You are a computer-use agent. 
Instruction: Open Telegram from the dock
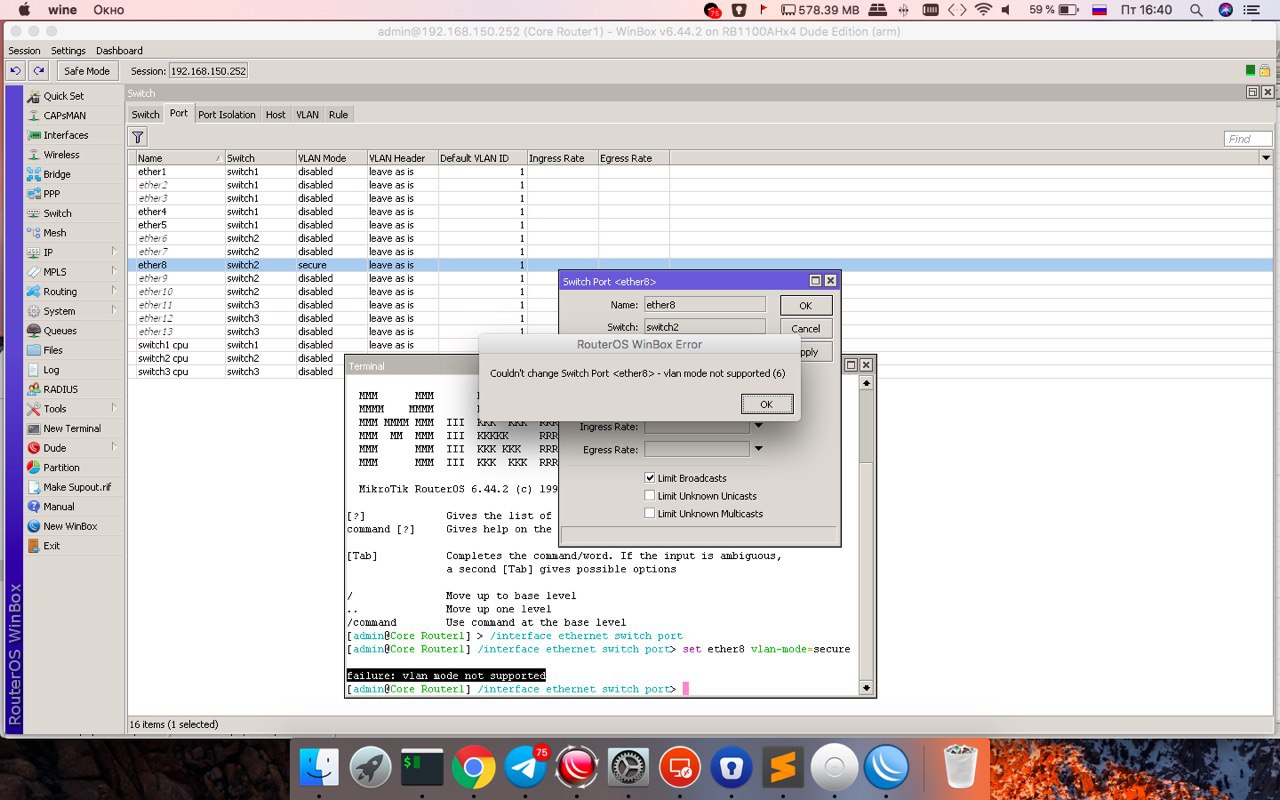point(526,768)
